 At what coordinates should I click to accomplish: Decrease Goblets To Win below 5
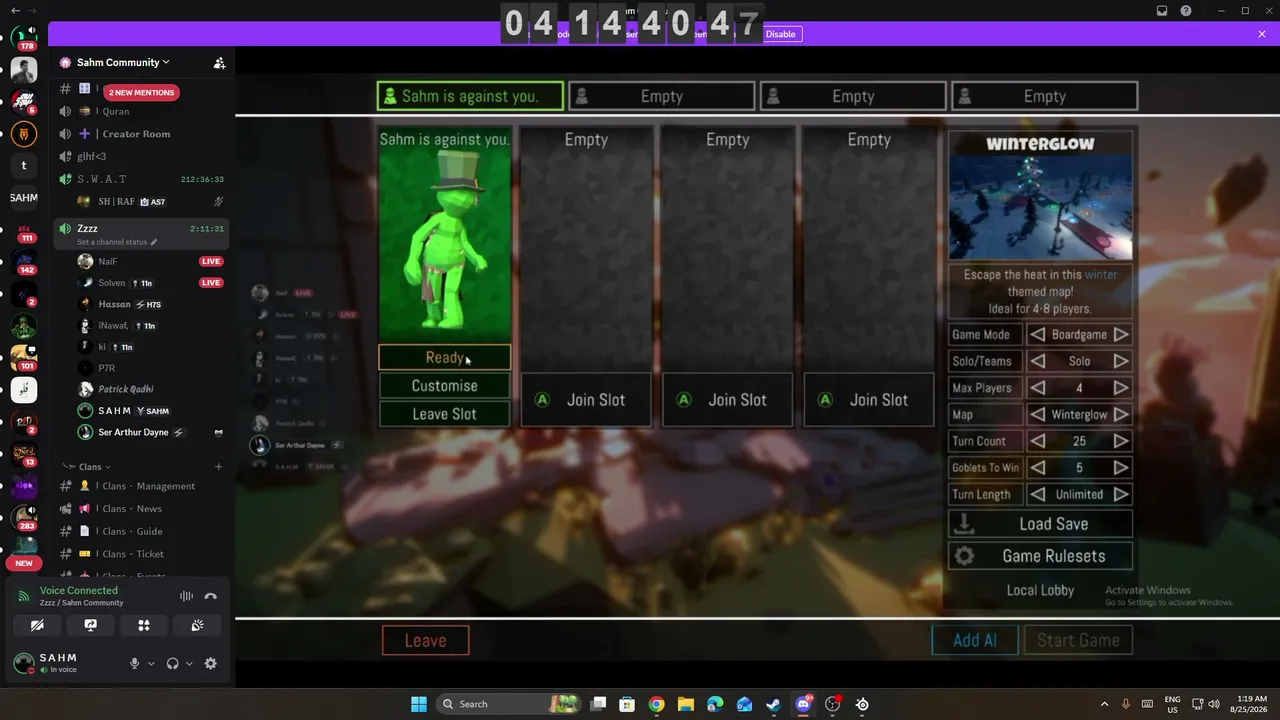click(x=1038, y=467)
